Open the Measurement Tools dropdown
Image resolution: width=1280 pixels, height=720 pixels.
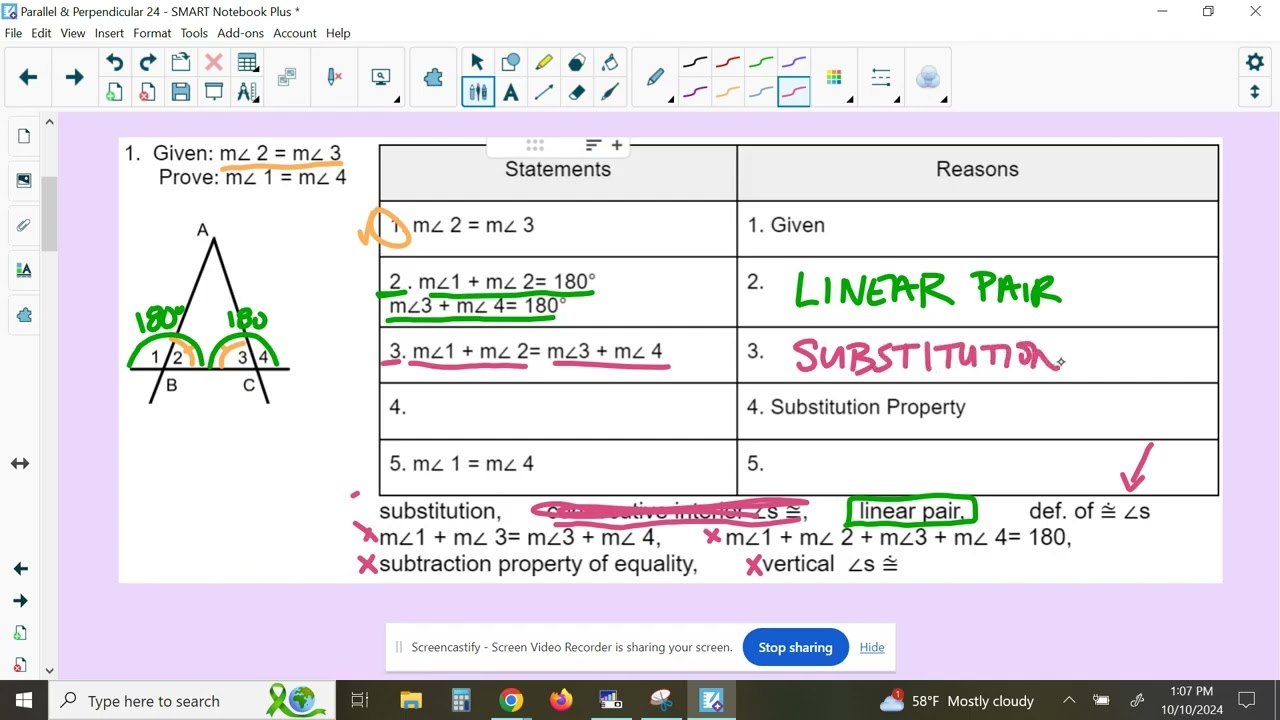pos(247,92)
